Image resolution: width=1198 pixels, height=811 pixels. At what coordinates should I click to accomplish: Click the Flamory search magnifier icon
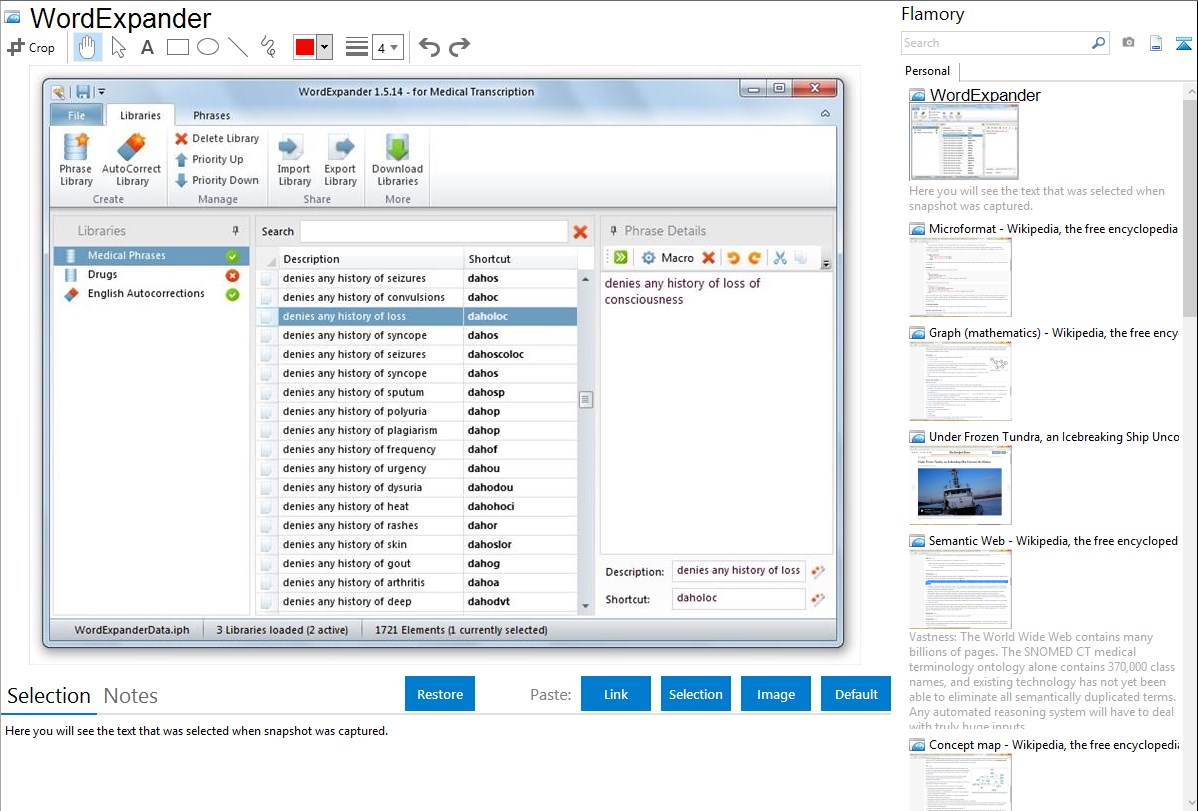[1098, 43]
